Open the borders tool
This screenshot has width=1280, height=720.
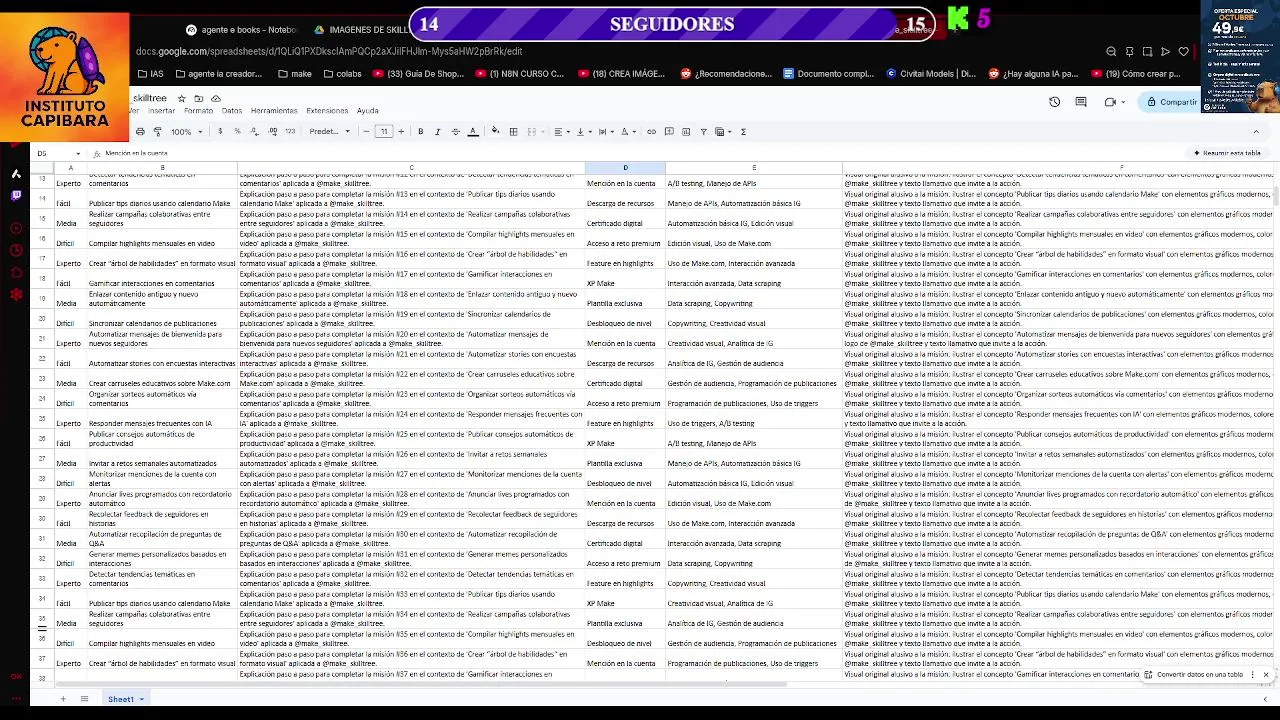click(x=513, y=132)
